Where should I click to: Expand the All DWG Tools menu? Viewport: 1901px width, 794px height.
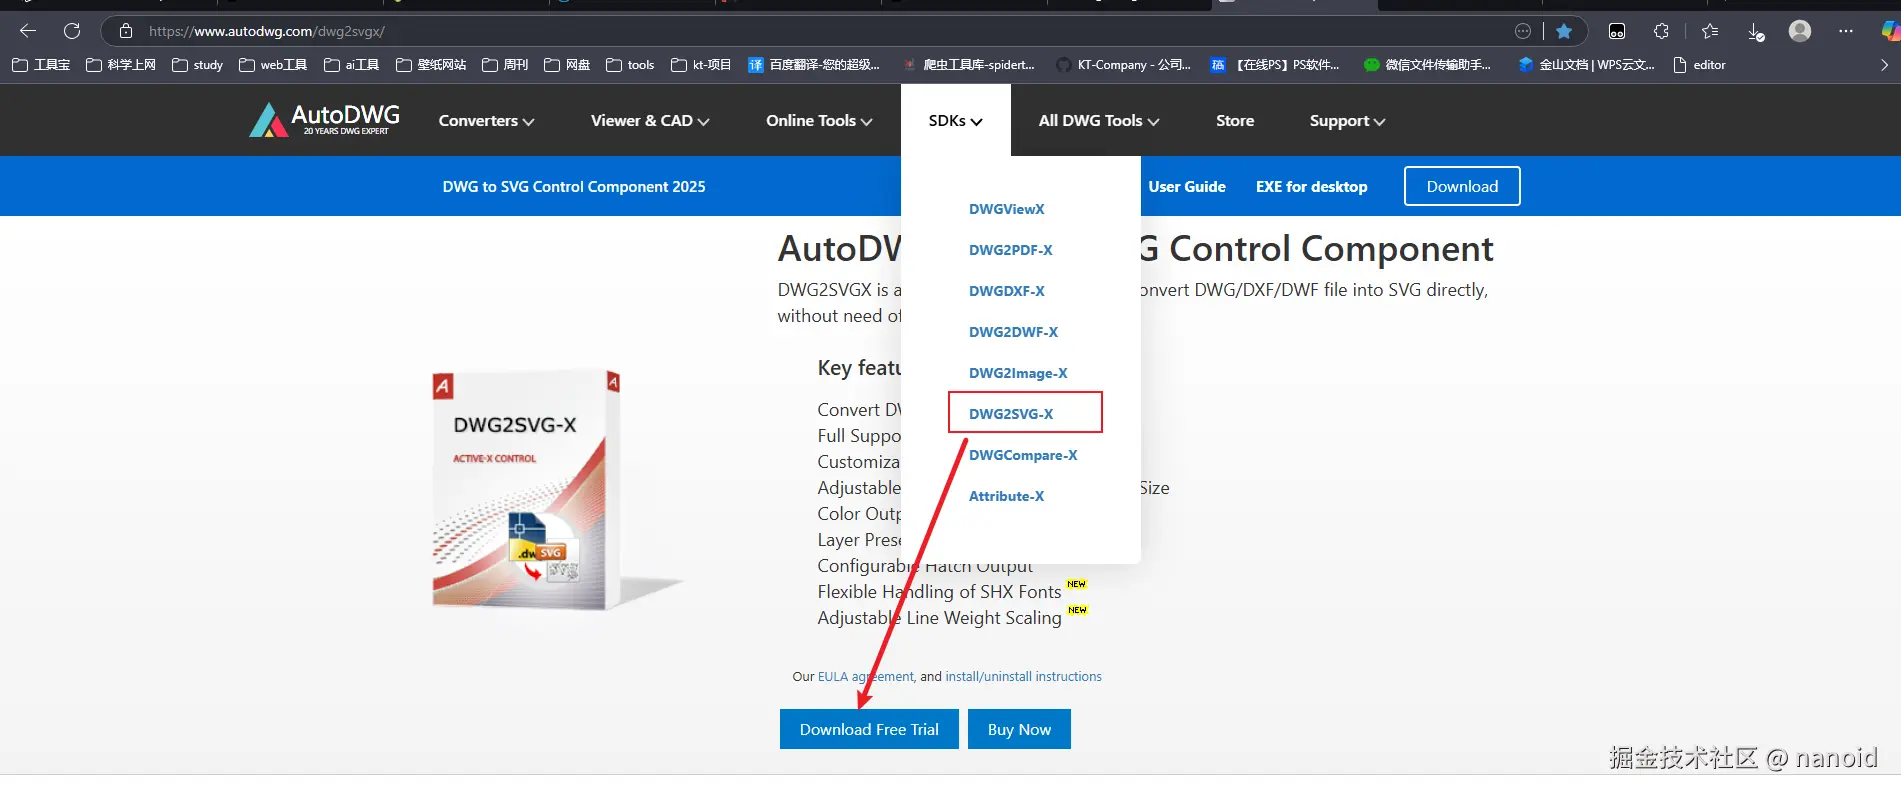pos(1099,121)
